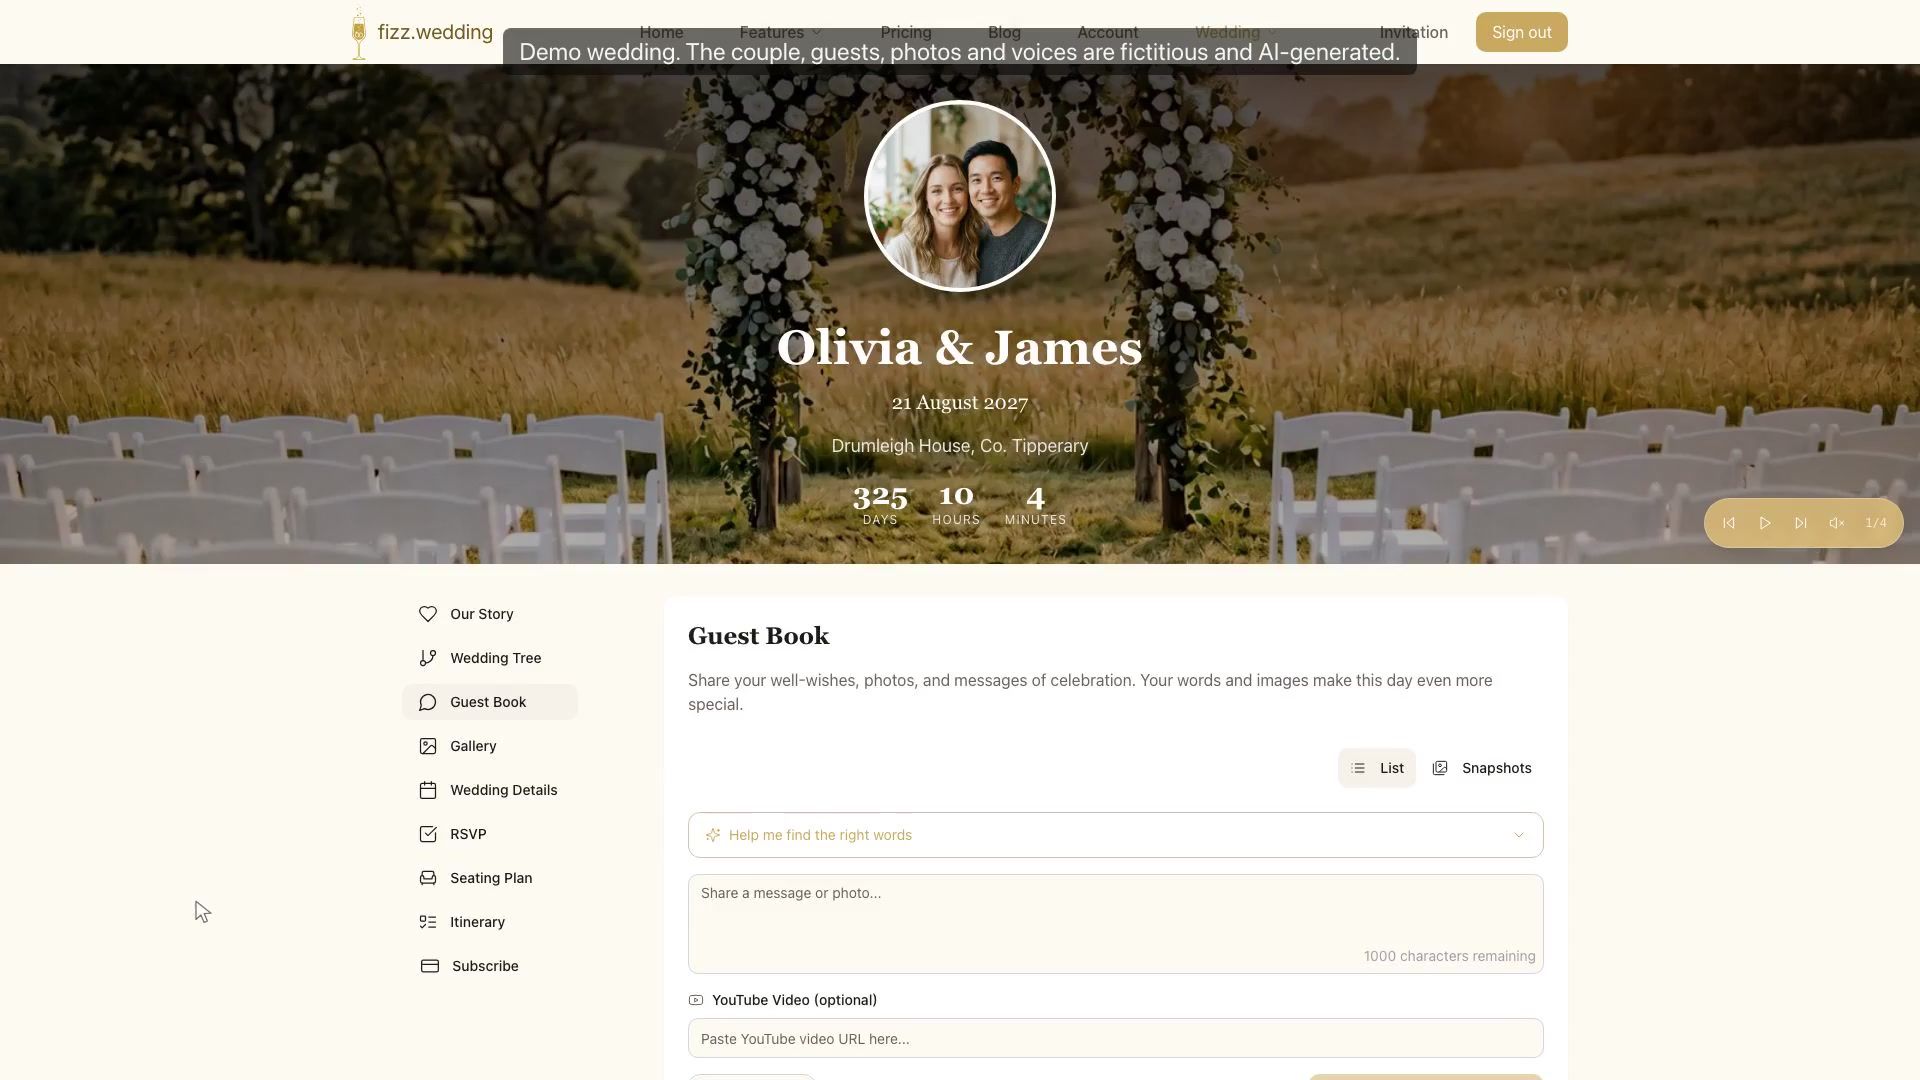1920x1080 pixels.
Task: Open Seating Plan sofa icon
Action: [x=428, y=878]
